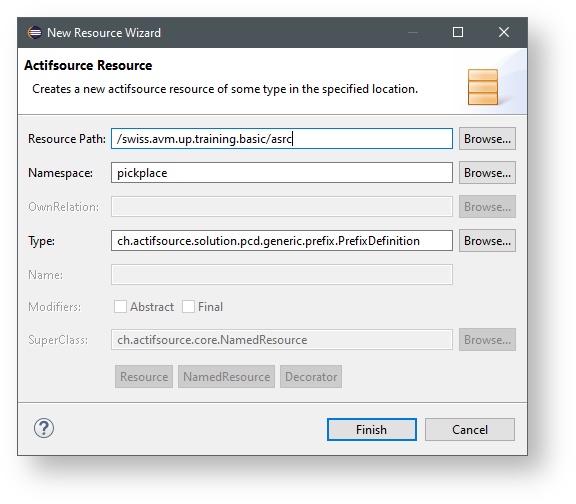Select the Resource superclass button
This screenshot has width=576, height=504.
coord(144,377)
